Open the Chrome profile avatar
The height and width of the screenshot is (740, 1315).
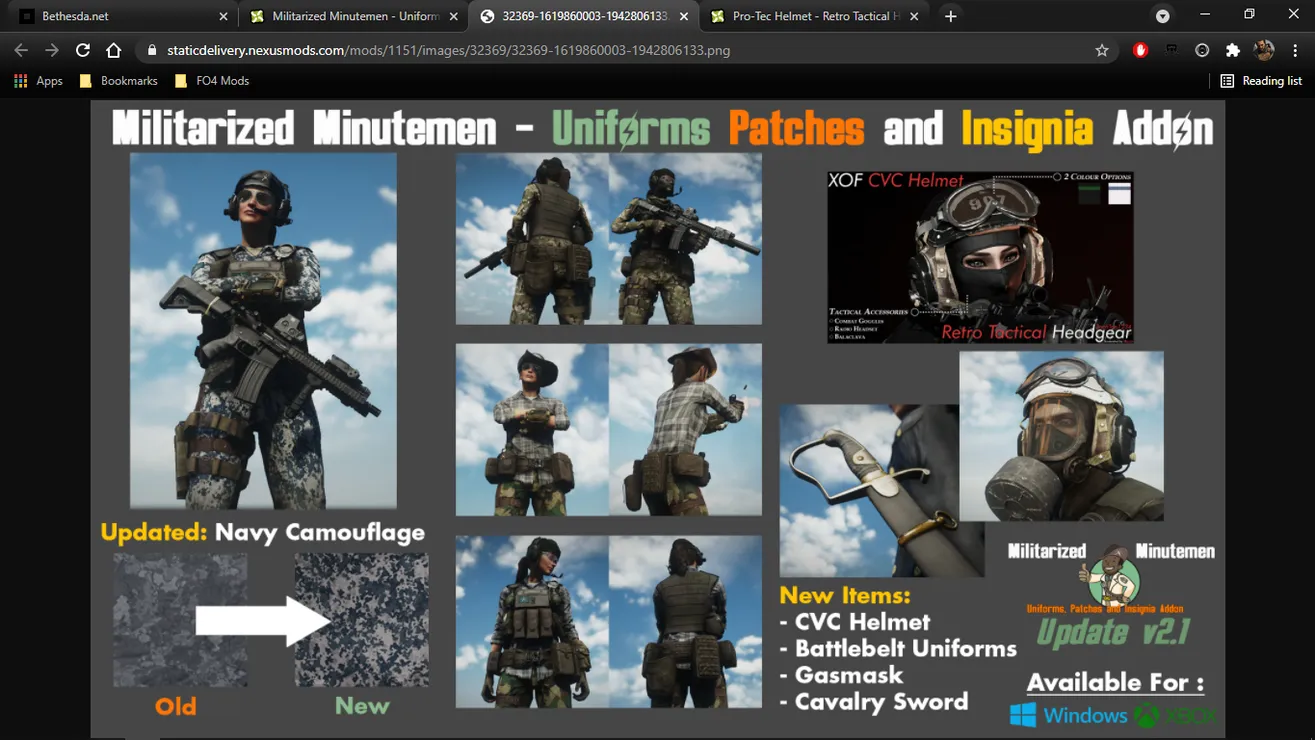point(1264,50)
